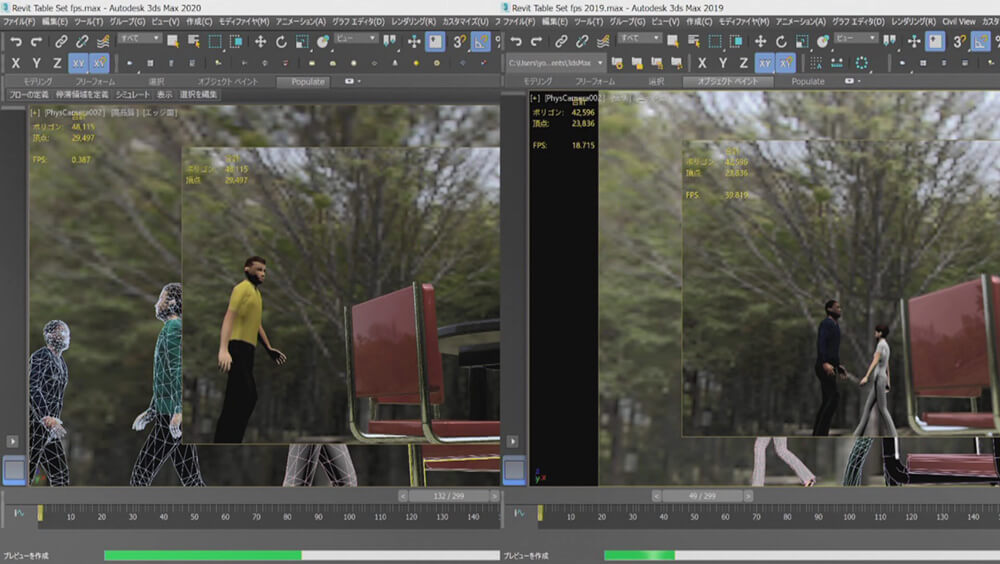The width and height of the screenshot is (1000, 564).
Task: Switch to モデリング ribbon tab in 3ds Max 2020
Action: point(38,82)
